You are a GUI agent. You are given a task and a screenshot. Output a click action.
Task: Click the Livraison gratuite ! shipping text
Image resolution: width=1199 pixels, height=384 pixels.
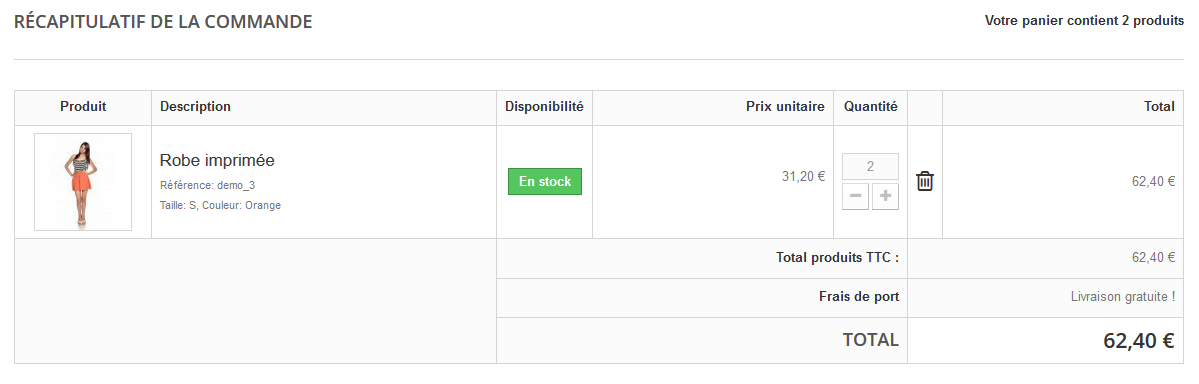click(1123, 297)
